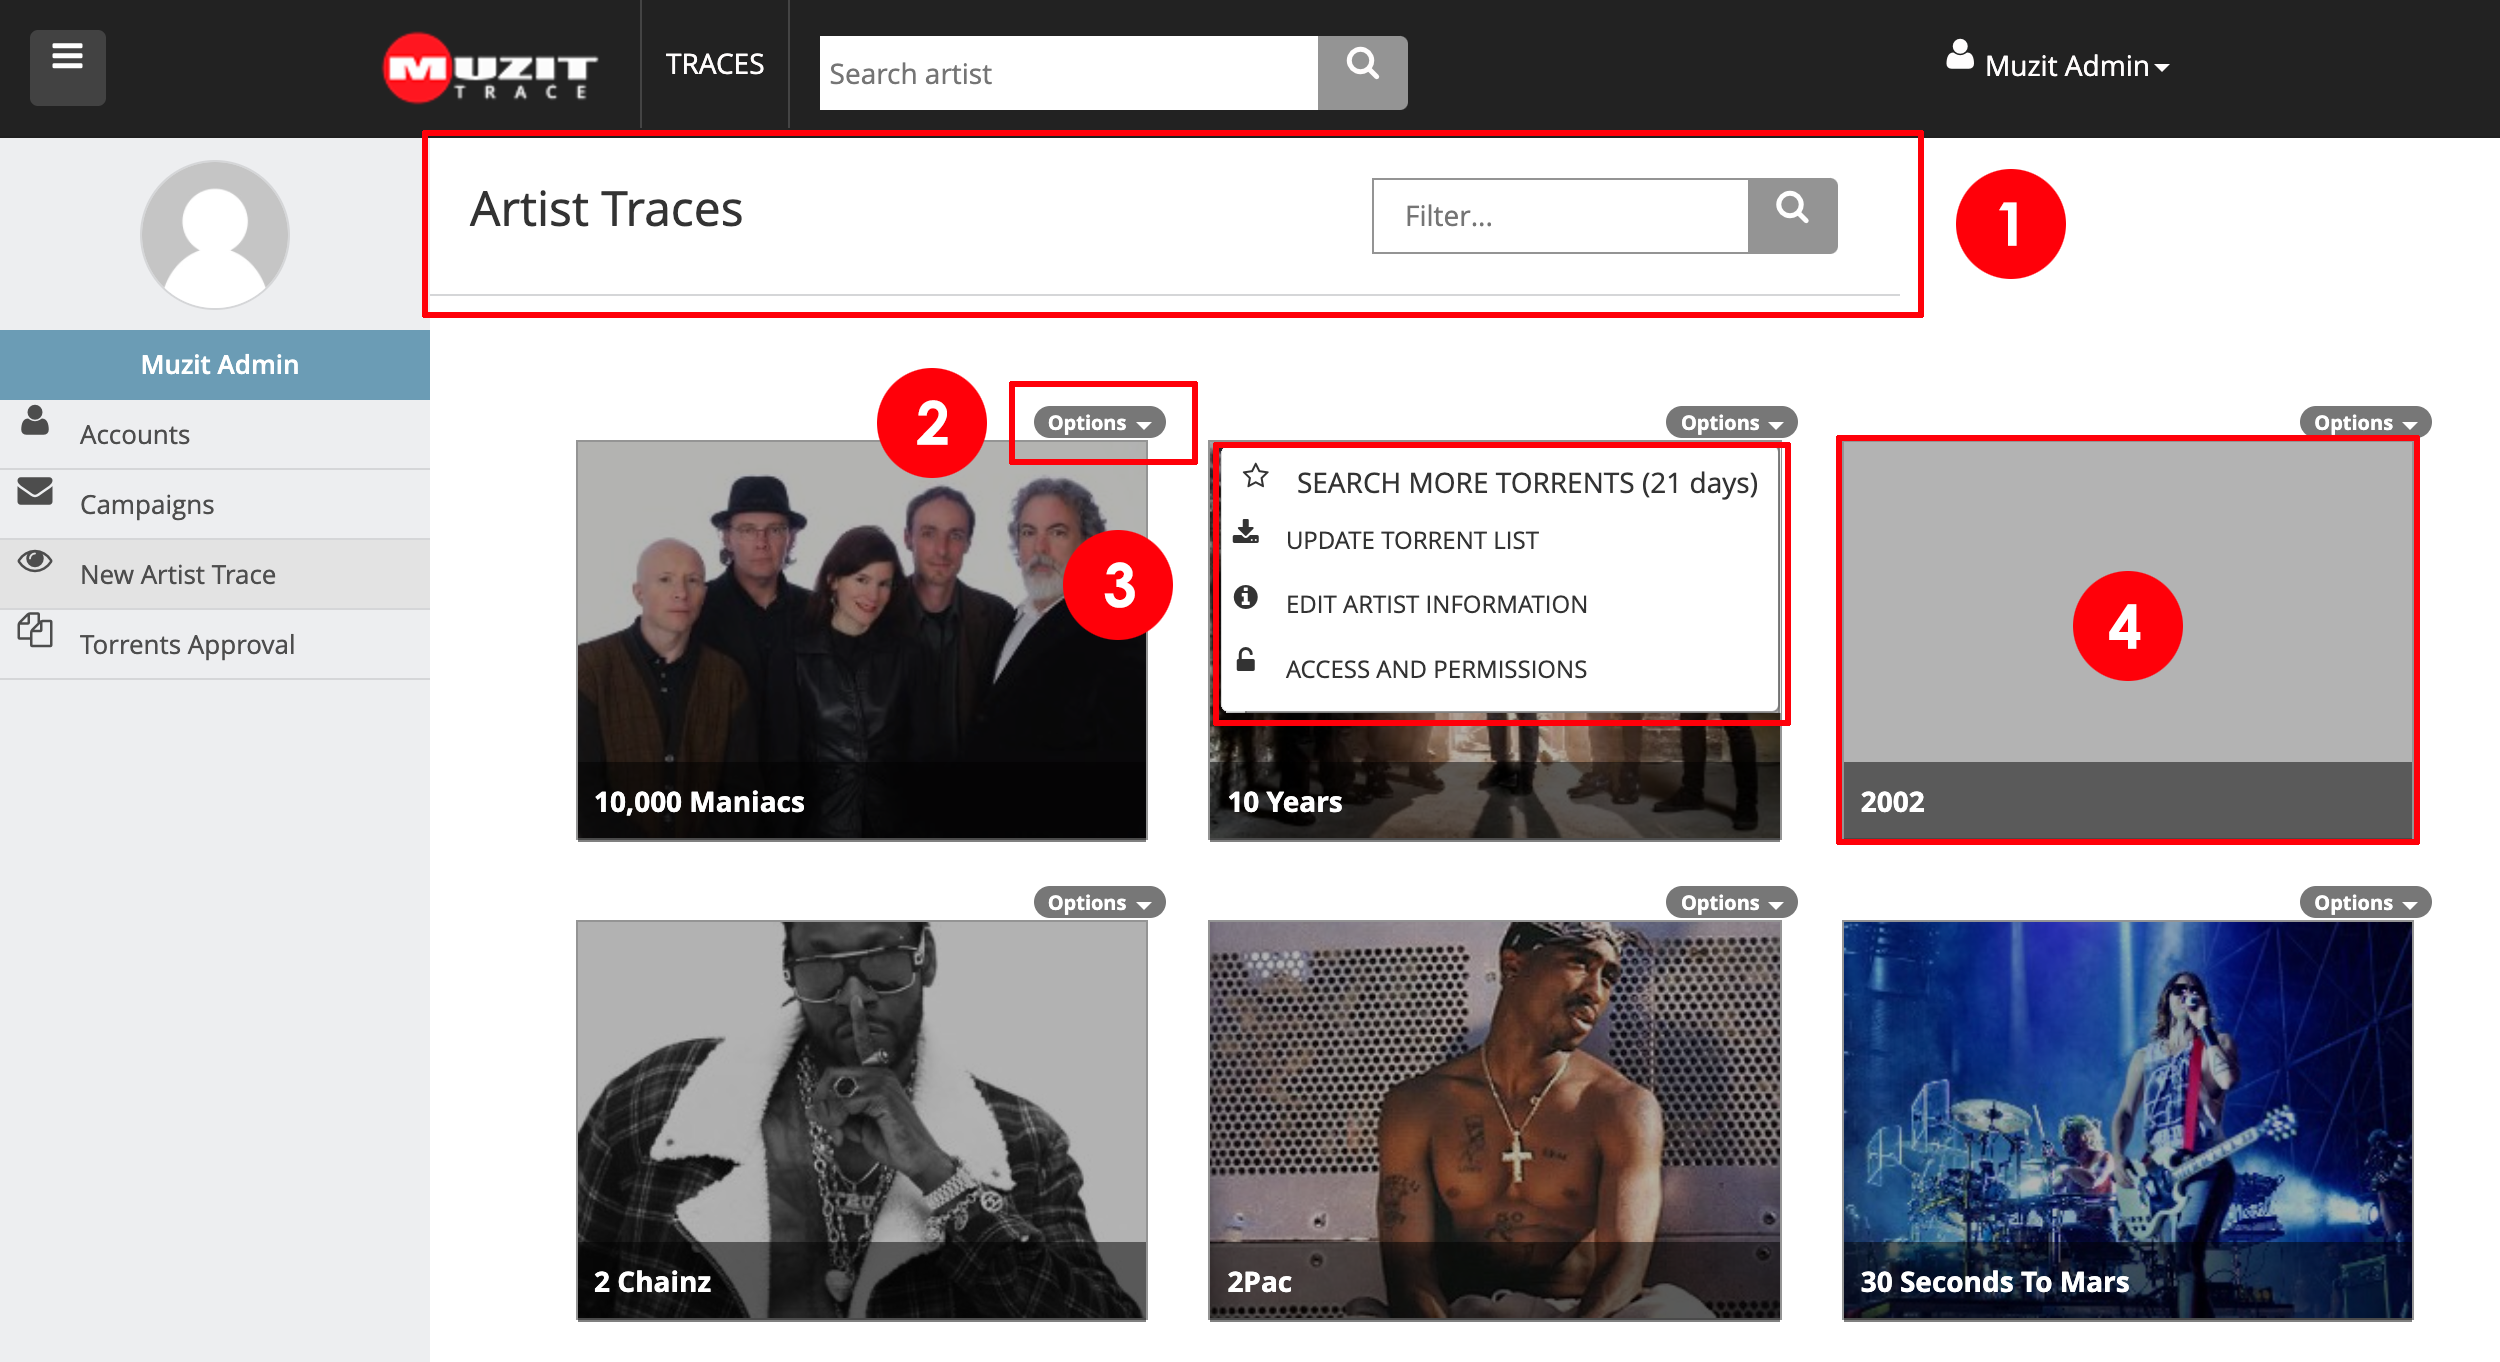This screenshot has width=2500, height=1362.
Task: Focus the Filter input field
Action: click(1560, 216)
